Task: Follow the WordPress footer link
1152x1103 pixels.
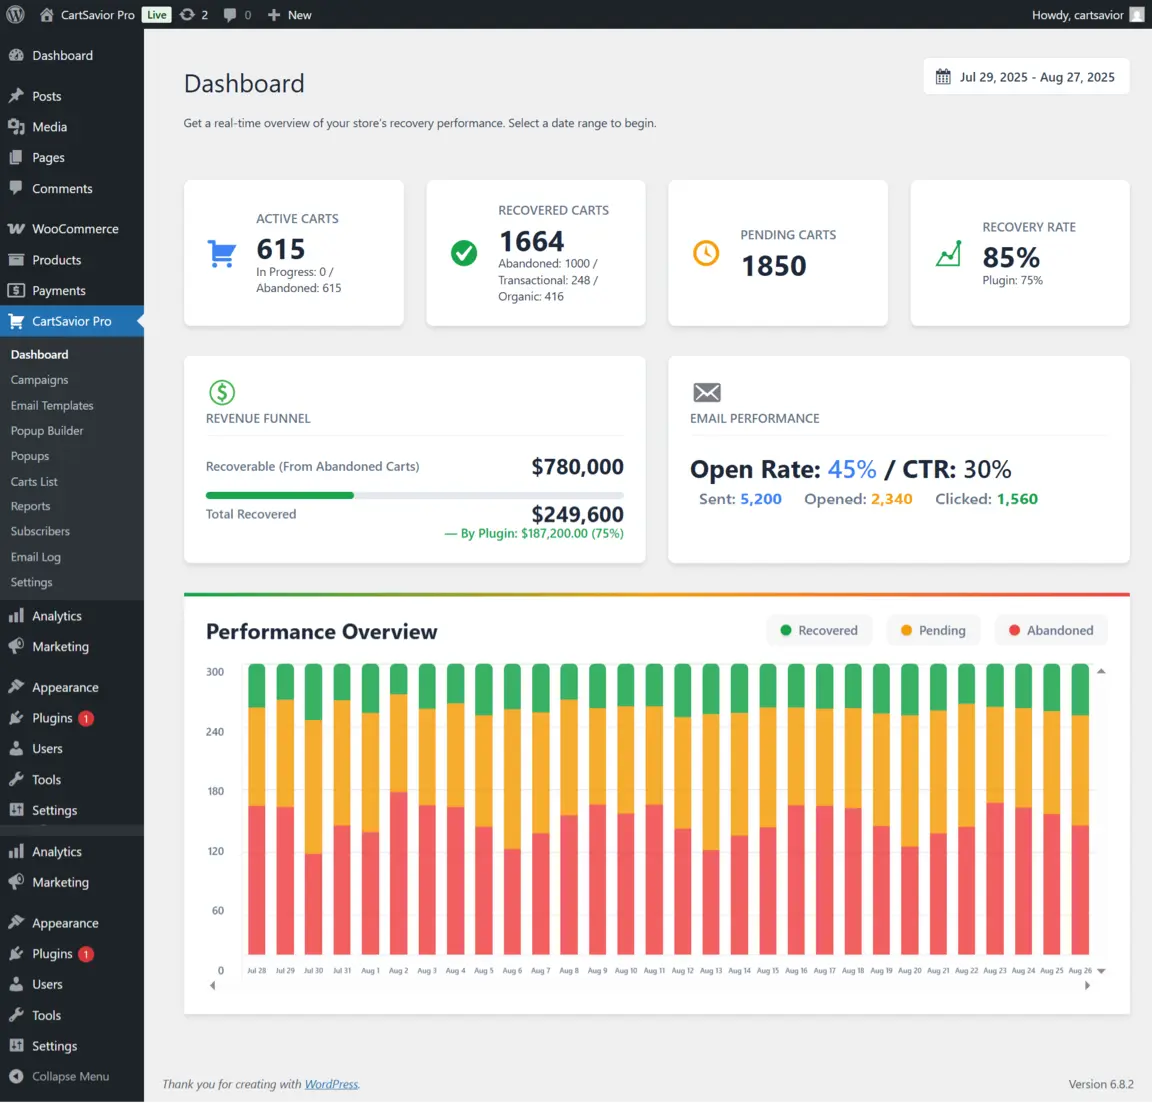Action: tap(331, 1084)
